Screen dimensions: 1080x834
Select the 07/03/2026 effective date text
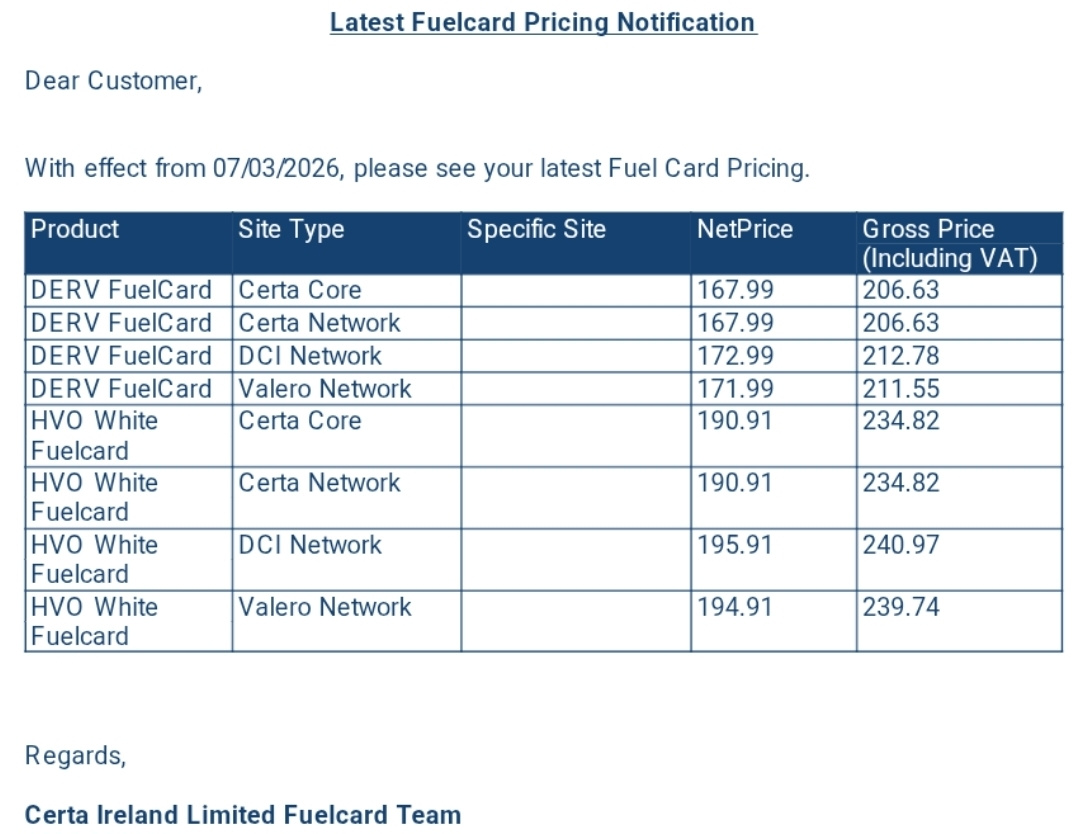(x=278, y=168)
